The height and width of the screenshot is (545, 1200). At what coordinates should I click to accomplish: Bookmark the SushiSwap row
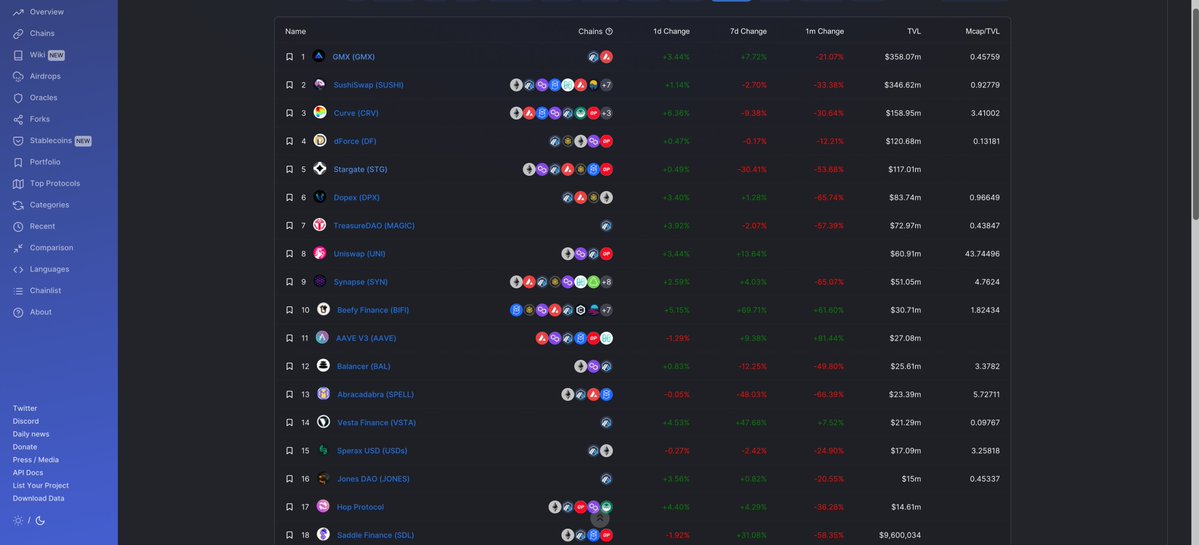290,85
